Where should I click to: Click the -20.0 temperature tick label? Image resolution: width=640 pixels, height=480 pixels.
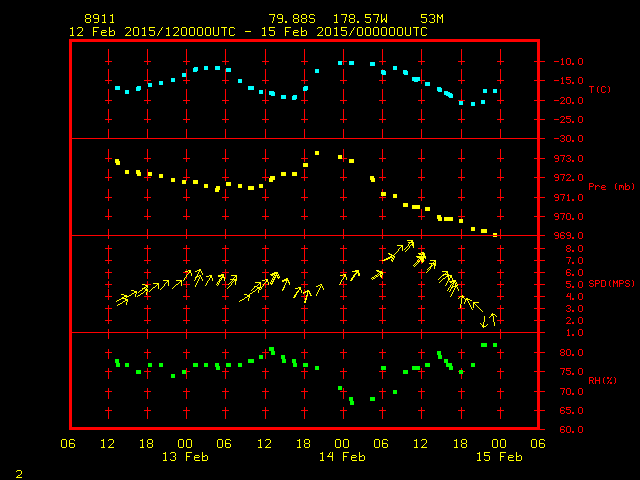click(x=569, y=101)
